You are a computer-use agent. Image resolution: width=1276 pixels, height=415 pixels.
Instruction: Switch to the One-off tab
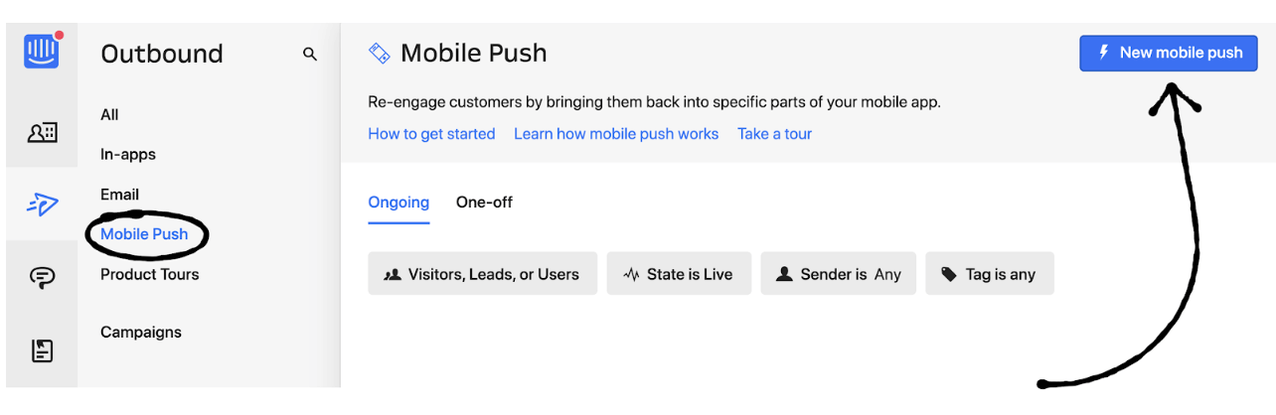pyautogui.click(x=484, y=202)
